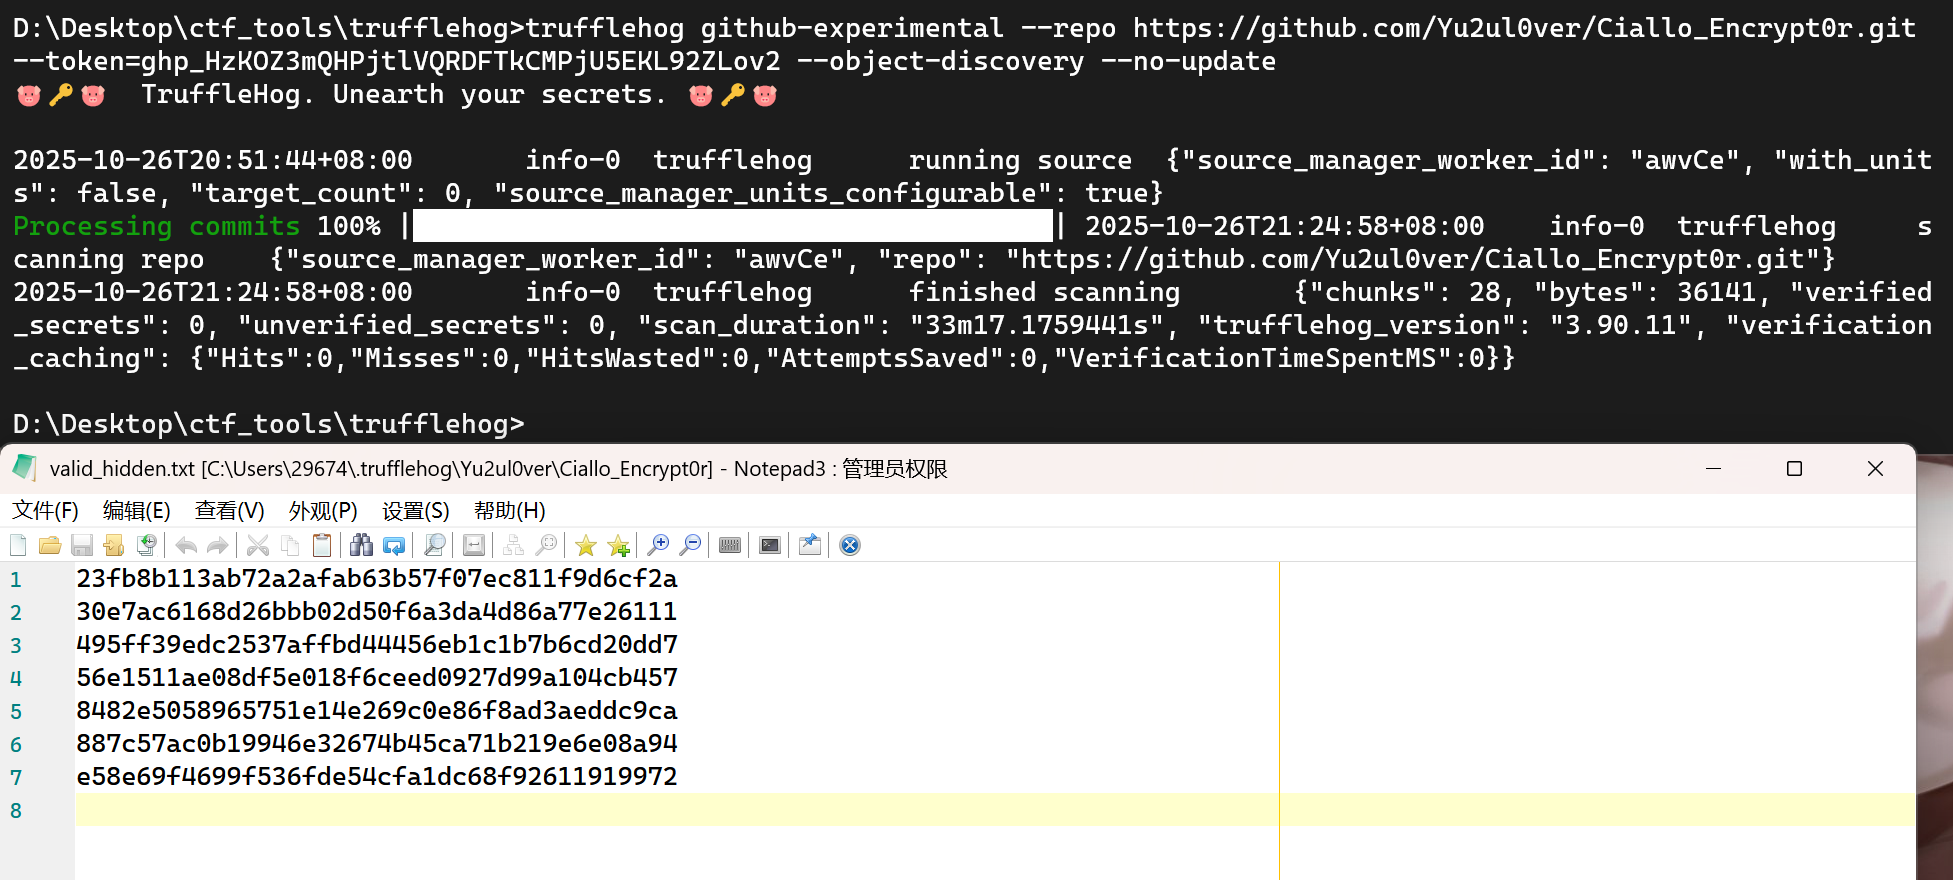
Task: Open the 外观(P) menu
Action: pyautogui.click(x=323, y=511)
